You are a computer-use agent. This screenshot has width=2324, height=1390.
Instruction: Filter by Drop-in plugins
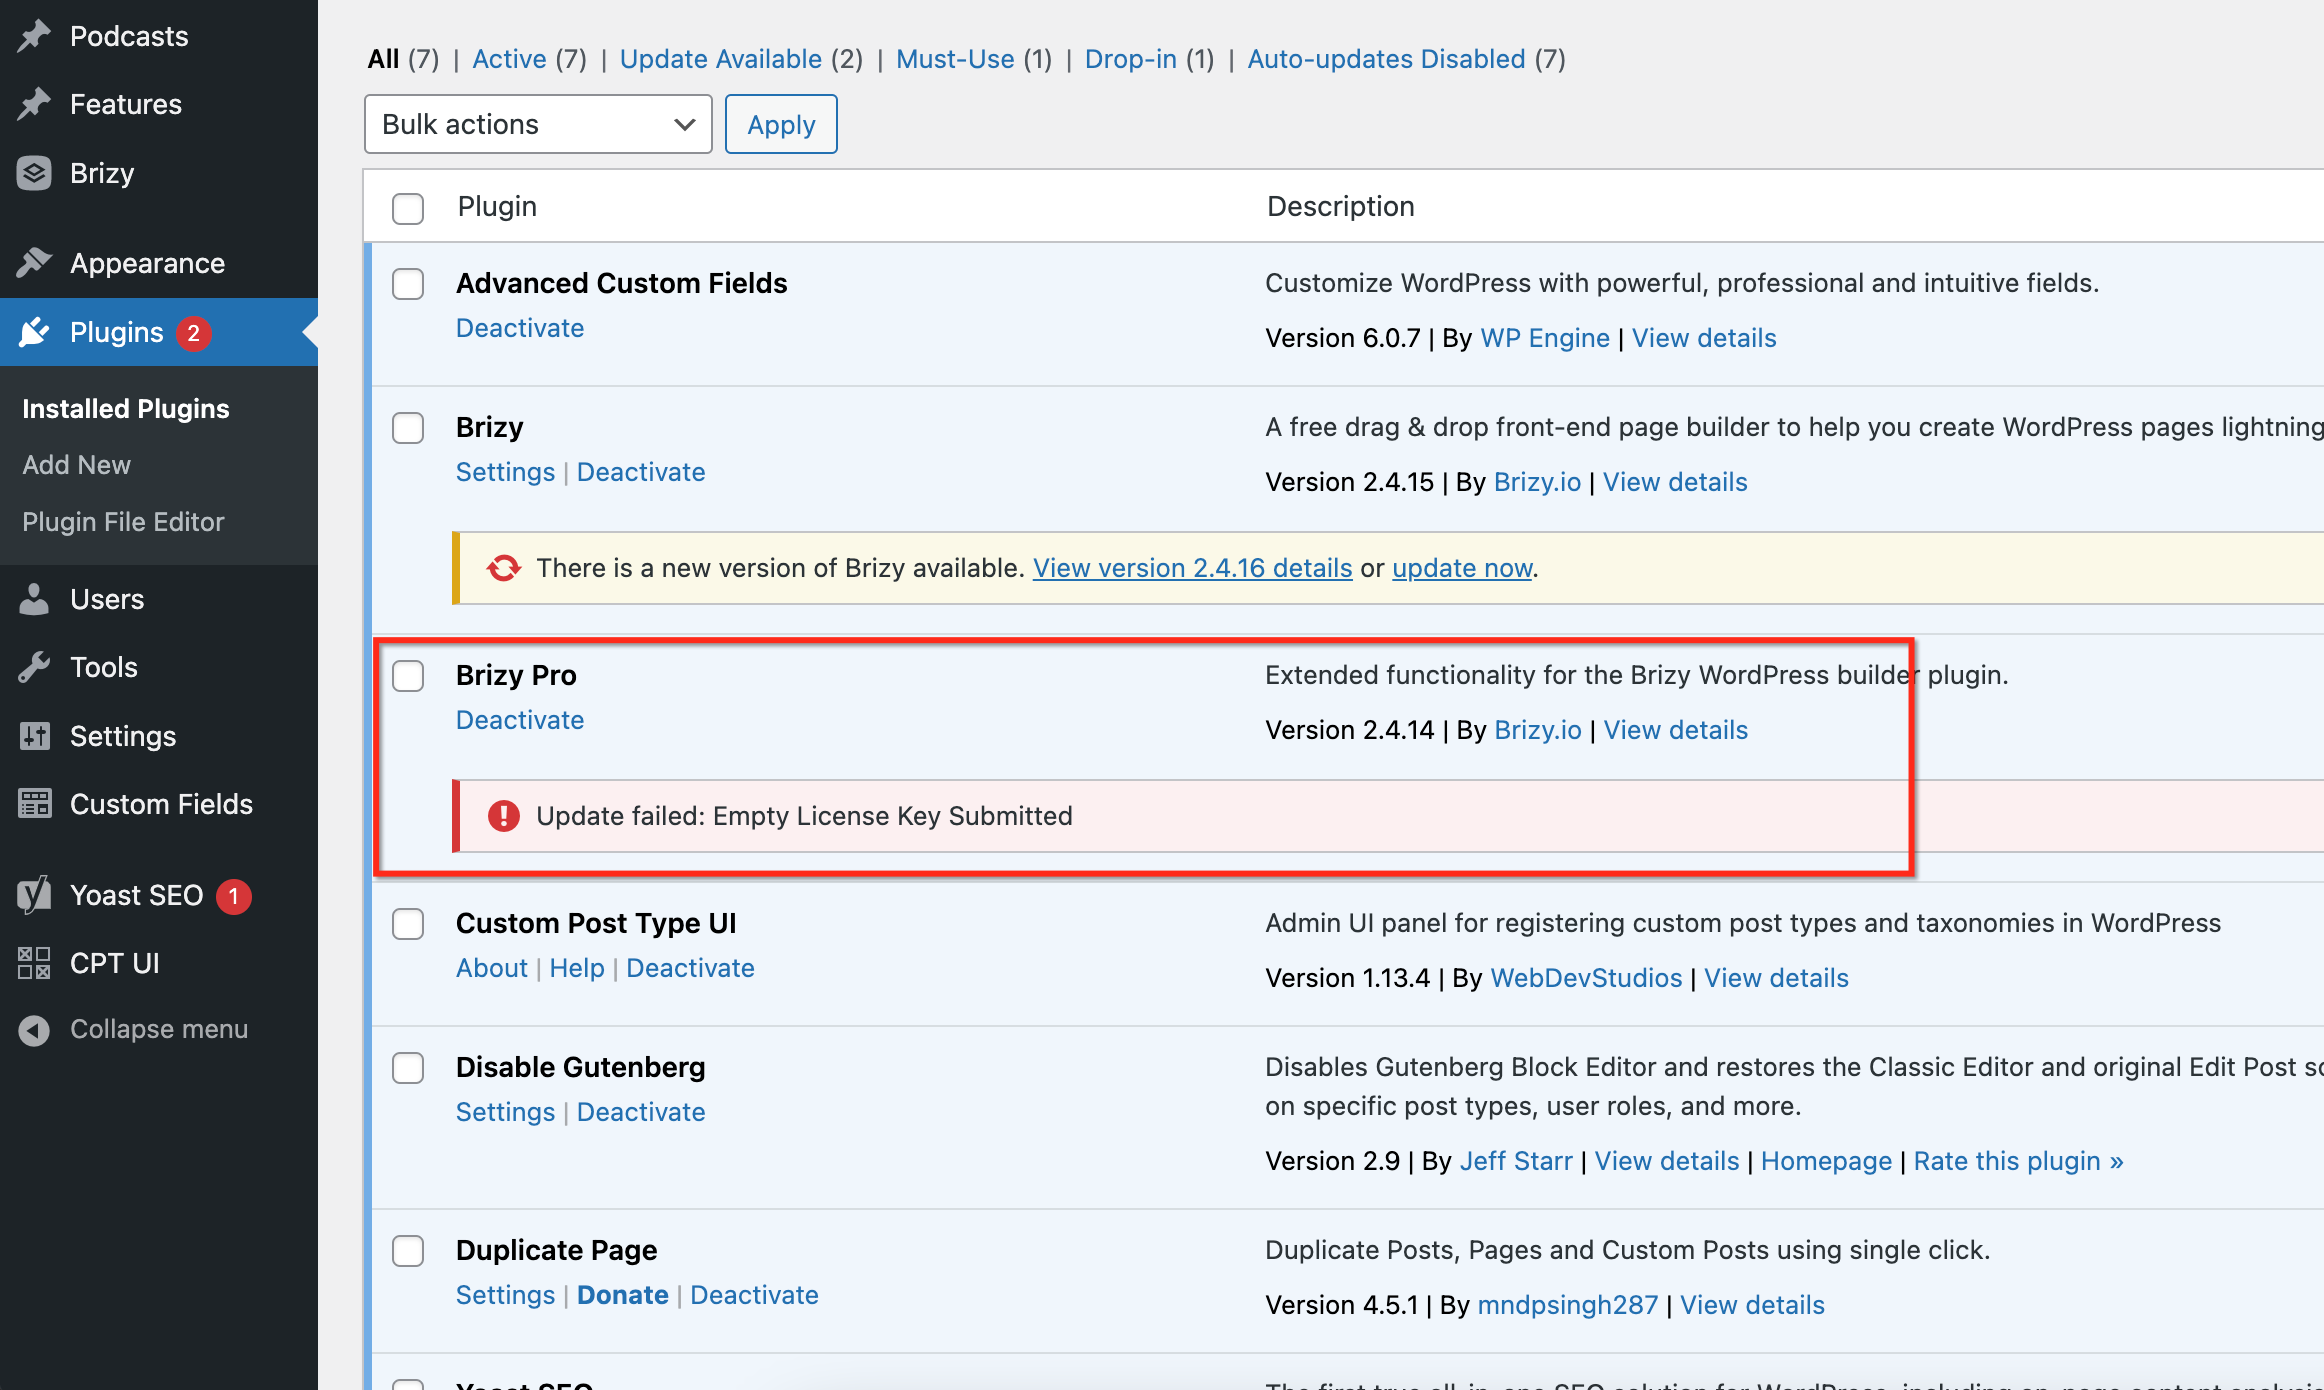[x=1131, y=59]
